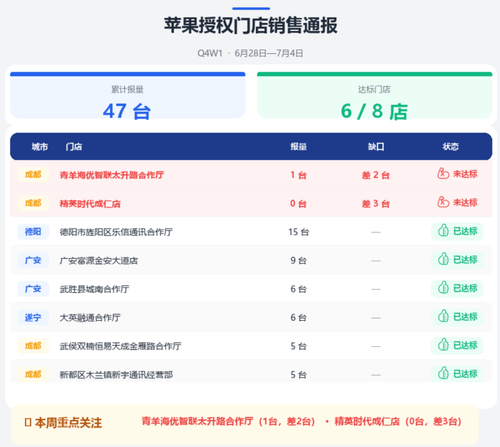Screen dimensions: 500x447
Task: Click store name 精英时代成仁店 in the table
Action: coord(90,204)
